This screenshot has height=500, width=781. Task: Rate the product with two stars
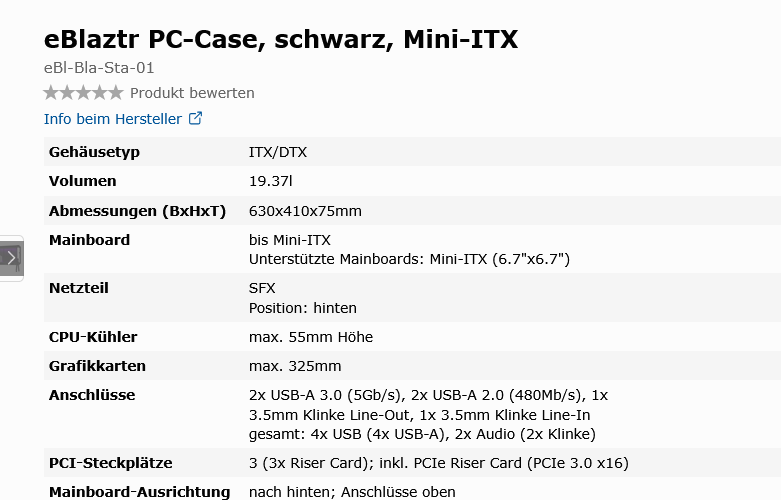[67, 93]
